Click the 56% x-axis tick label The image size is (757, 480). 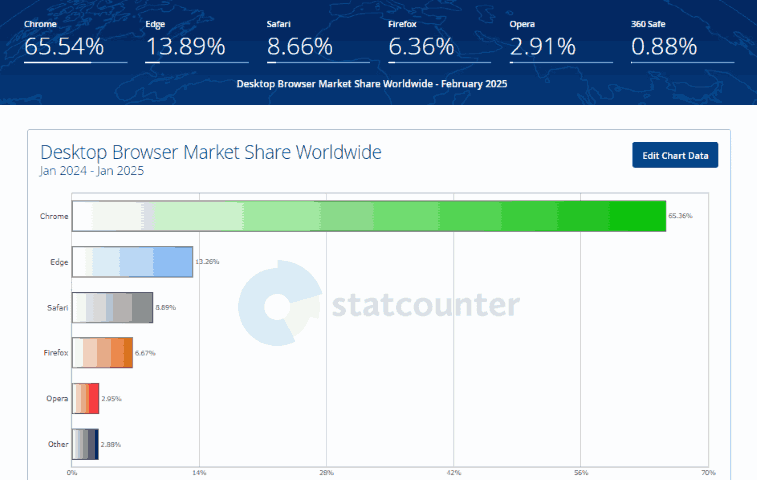(581, 473)
